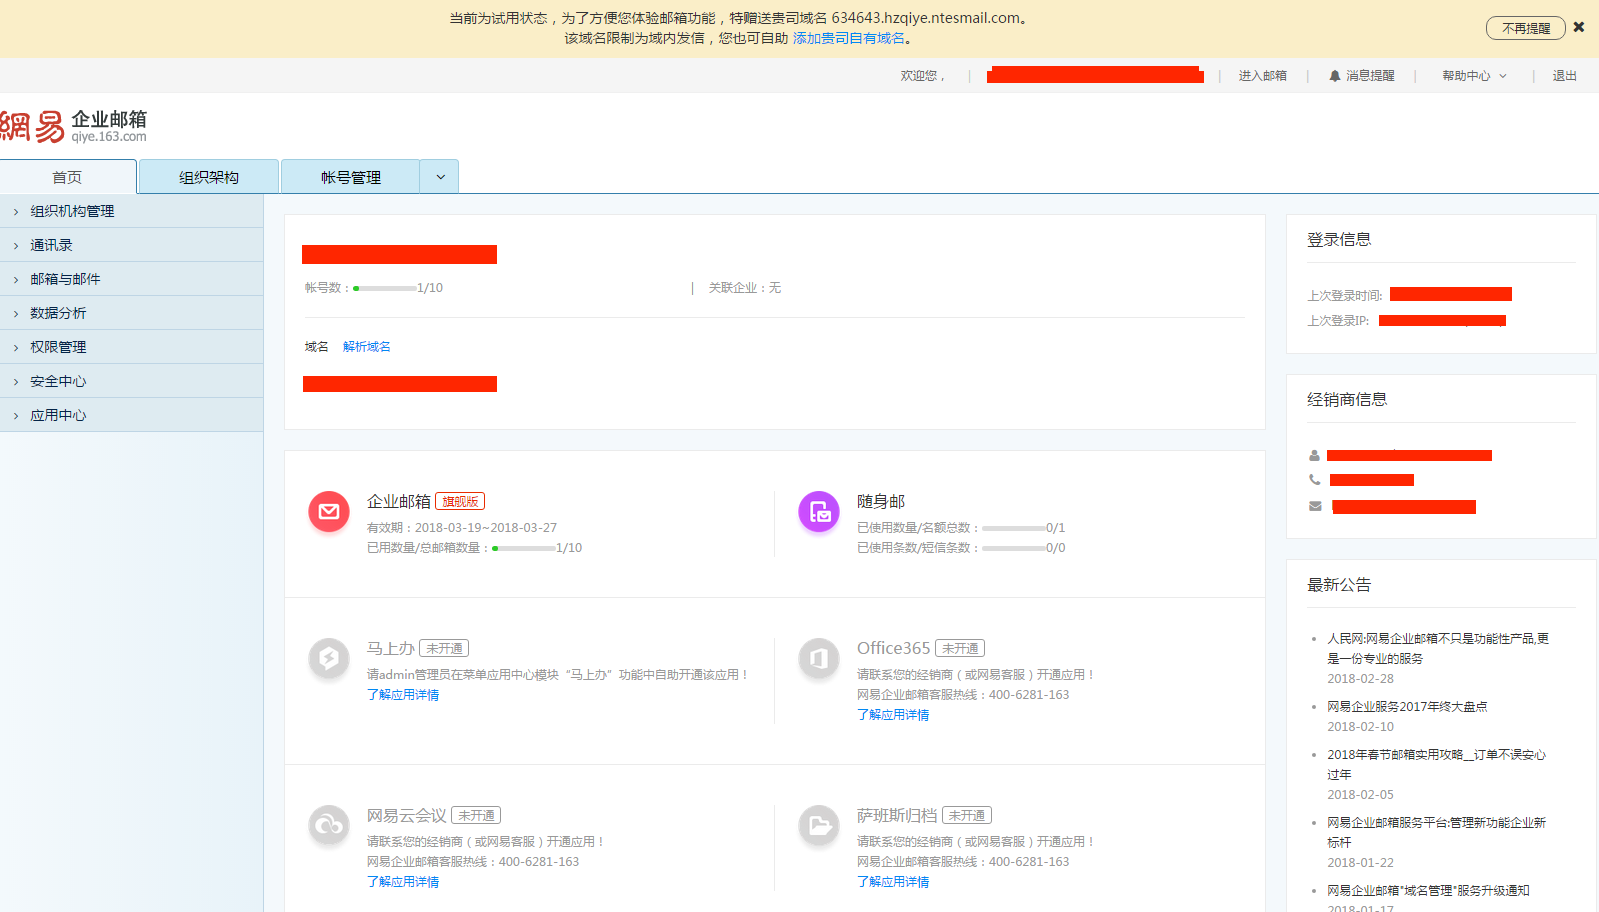Screen dimensions: 1599x912
Task: Open announcement 2018年春节邮箱实用攻略
Action: pos(1437,764)
